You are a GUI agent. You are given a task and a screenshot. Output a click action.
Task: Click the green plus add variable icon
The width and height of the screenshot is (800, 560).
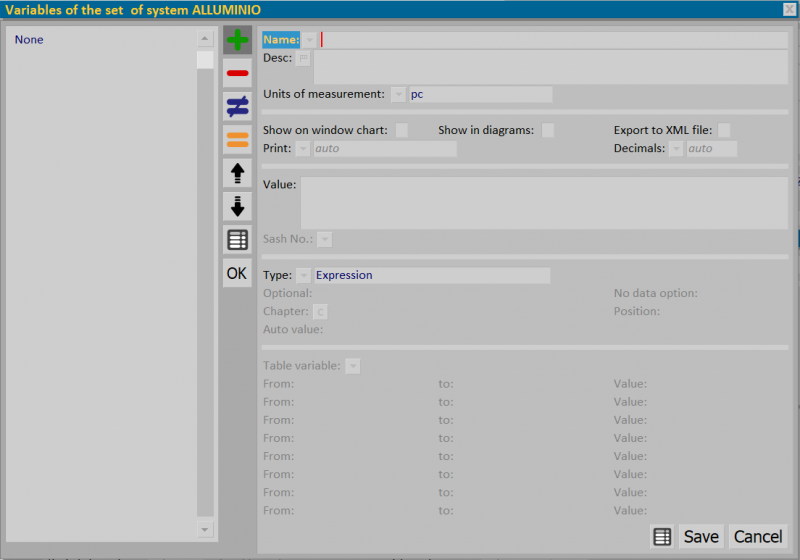click(x=237, y=40)
